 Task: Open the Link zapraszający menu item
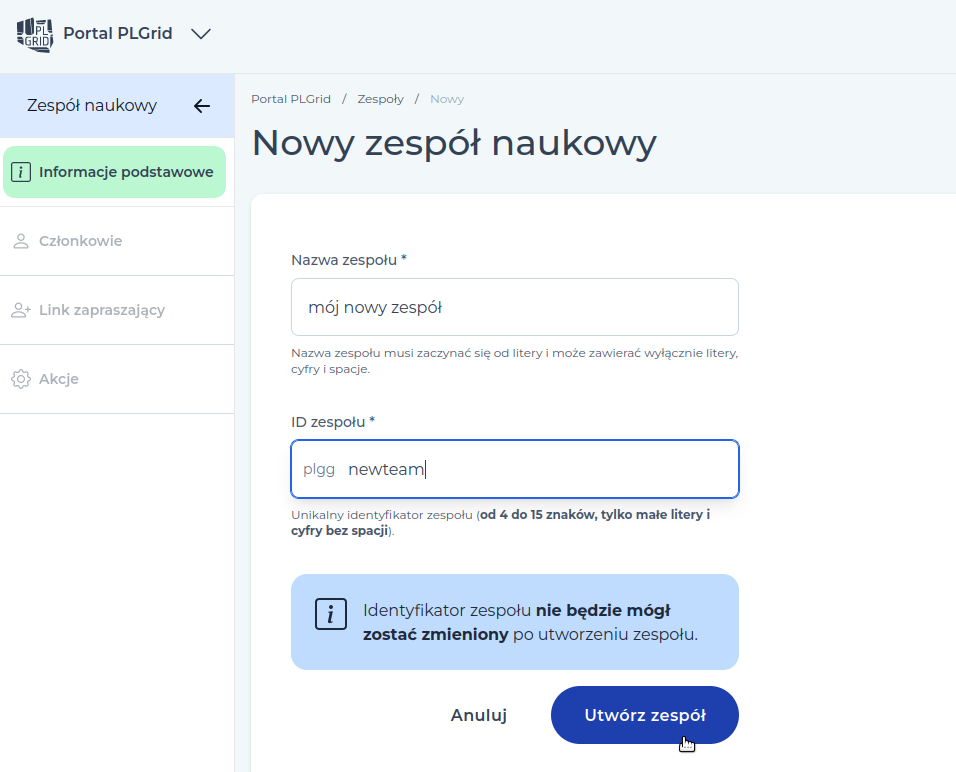(117, 310)
